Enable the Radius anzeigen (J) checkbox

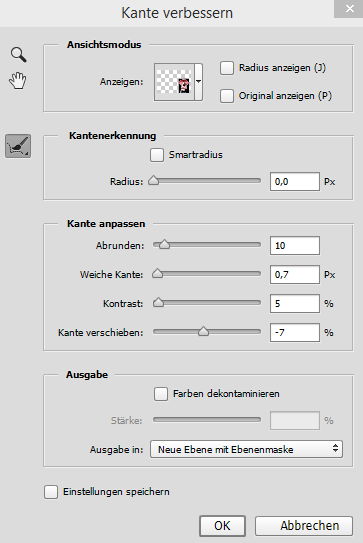pos(227,68)
